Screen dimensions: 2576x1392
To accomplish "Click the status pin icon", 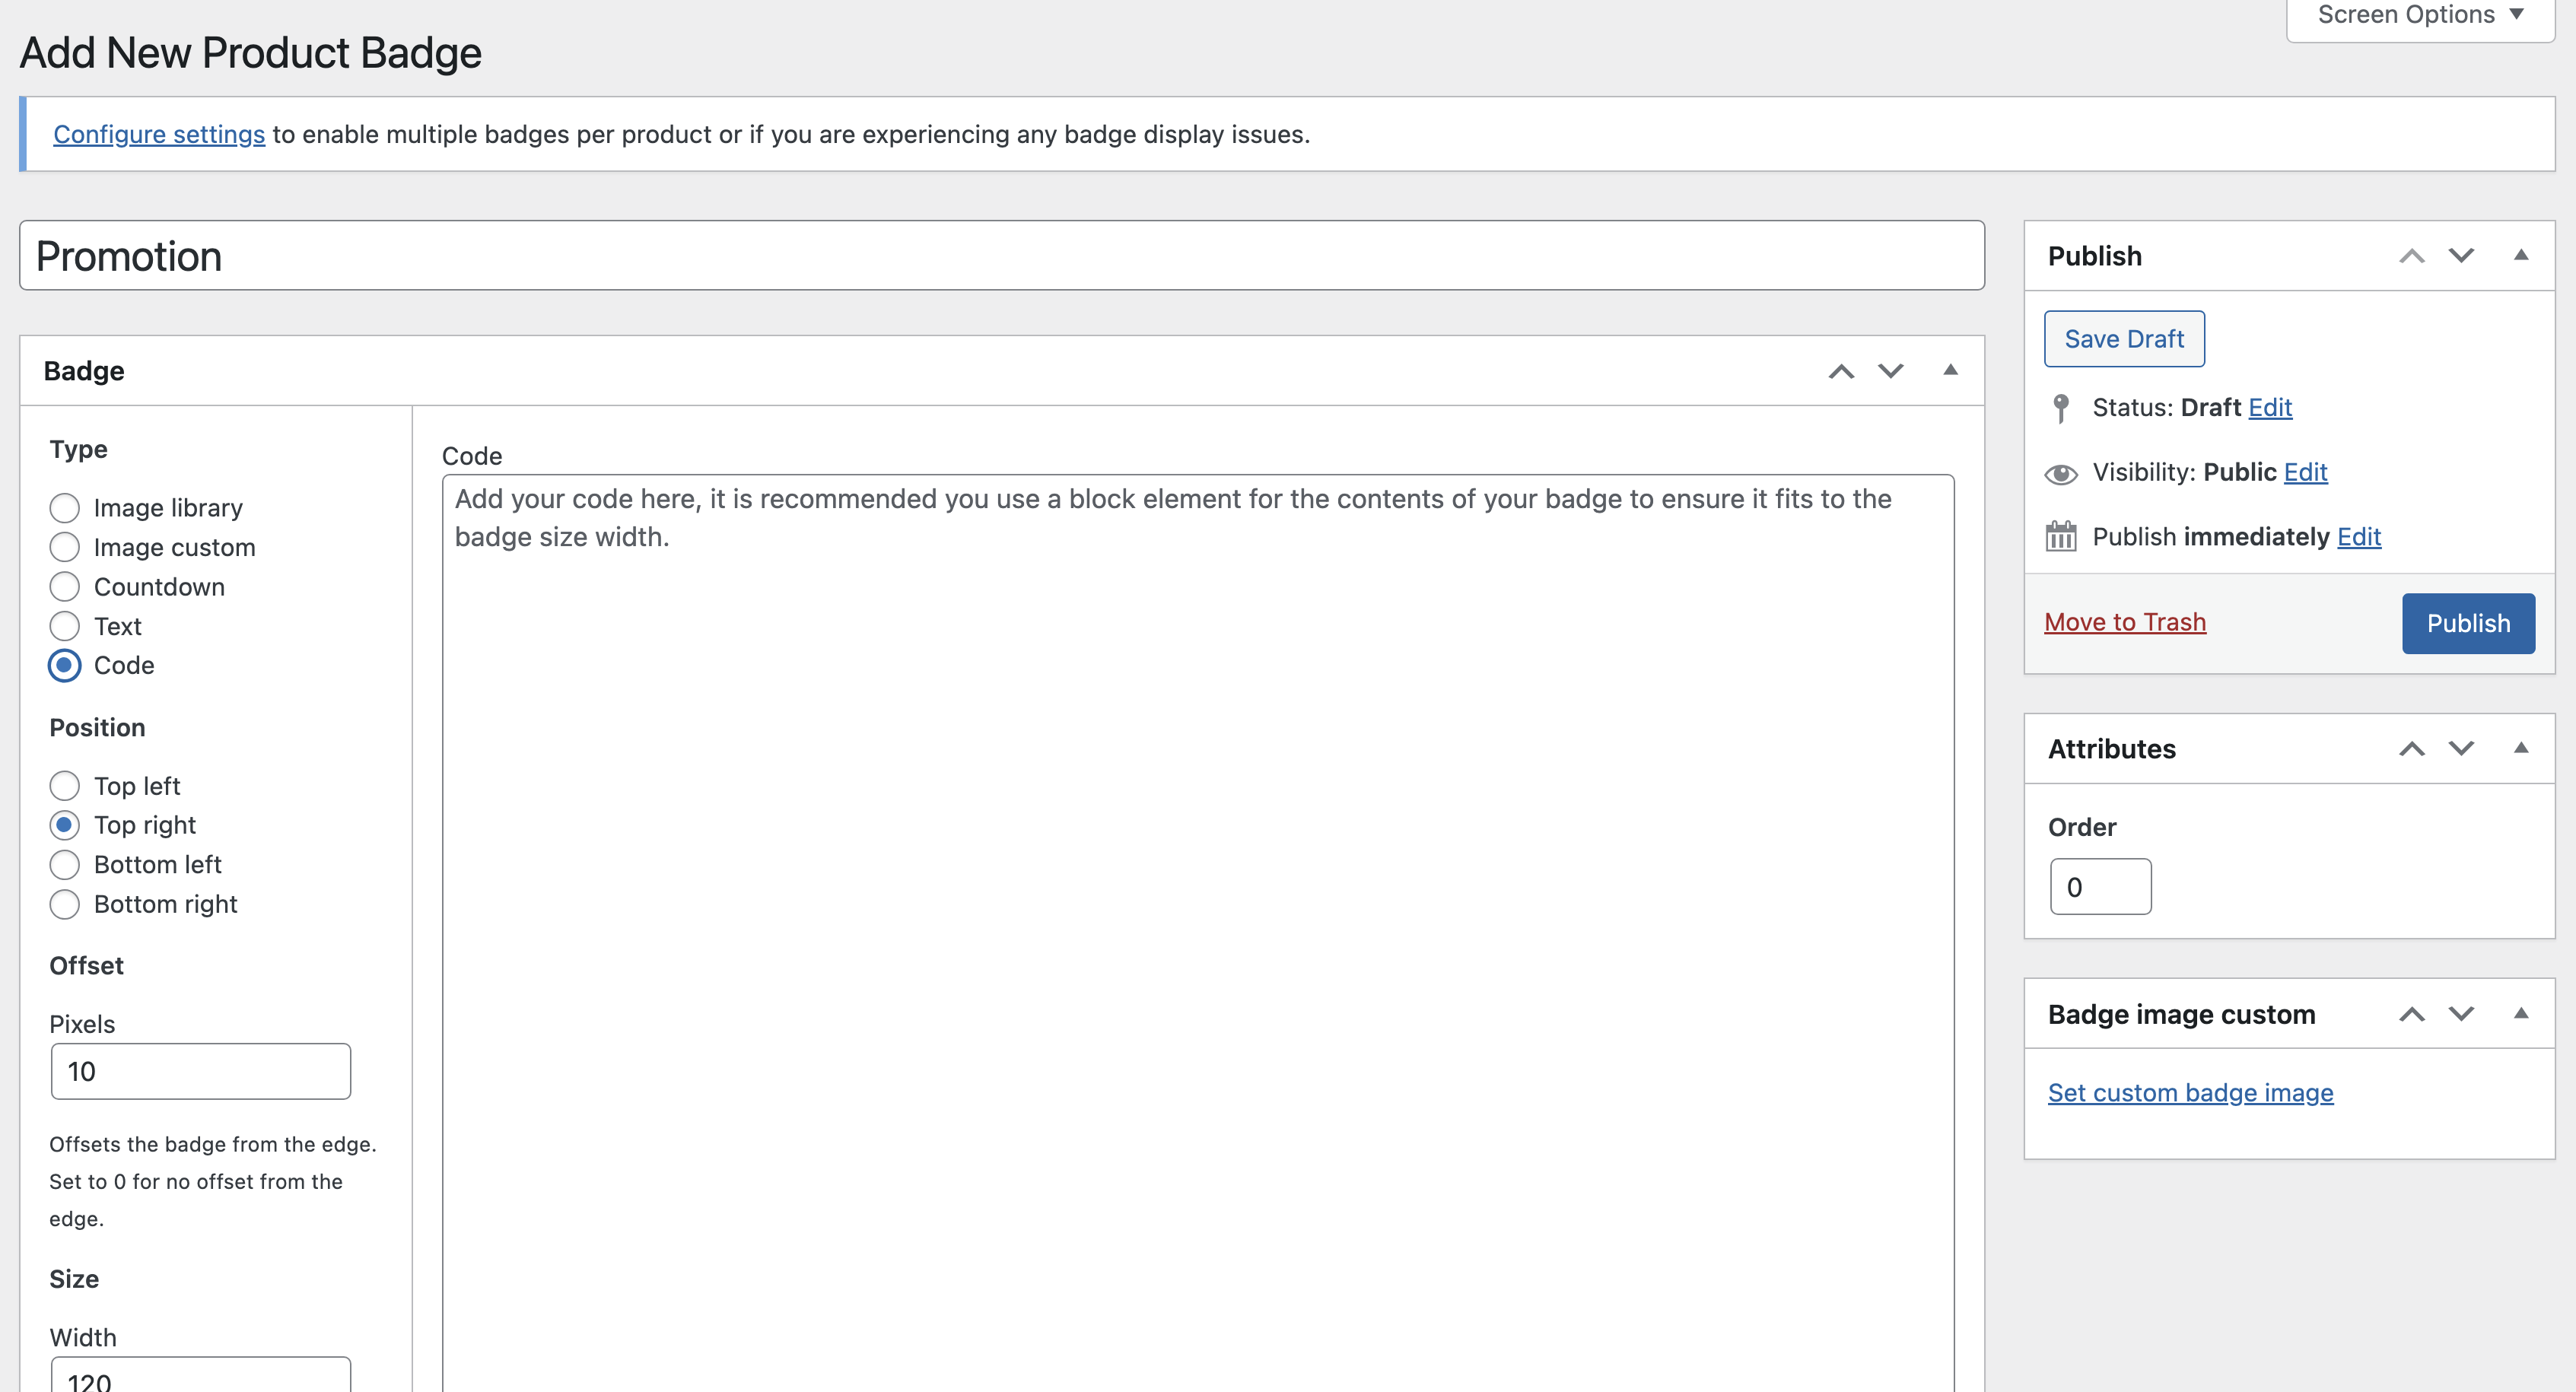I will click(2060, 408).
